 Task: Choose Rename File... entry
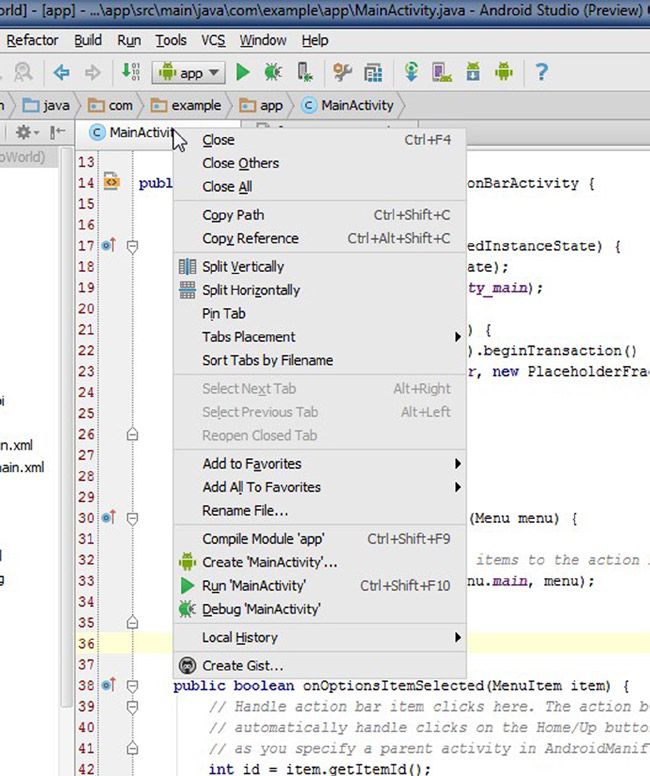320,510
